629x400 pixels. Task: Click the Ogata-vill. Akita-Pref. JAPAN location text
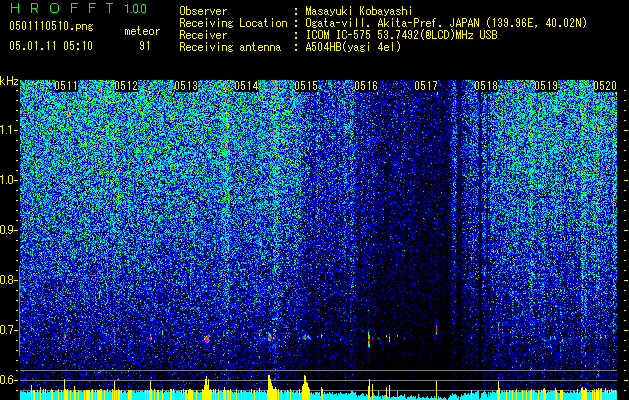coord(446,23)
